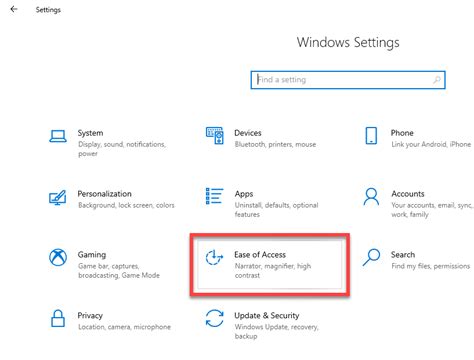
Task: Click the Update & Security refresh icon
Action: coord(214,318)
